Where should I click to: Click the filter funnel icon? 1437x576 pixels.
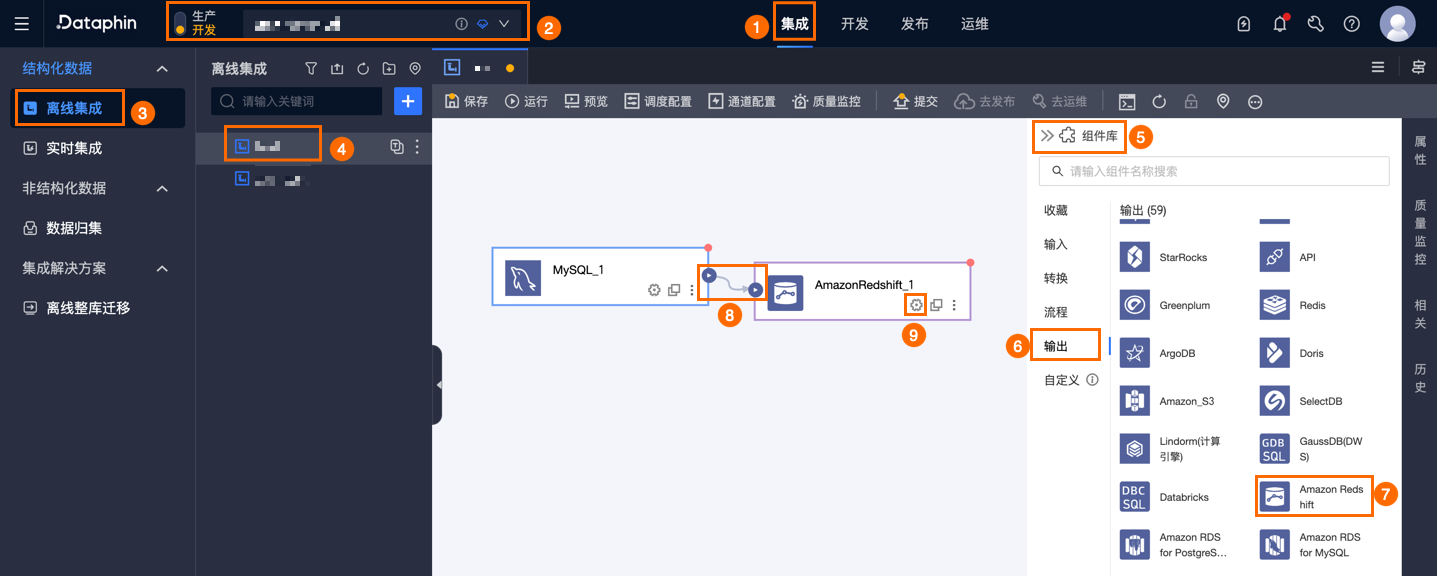click(311, 69)
